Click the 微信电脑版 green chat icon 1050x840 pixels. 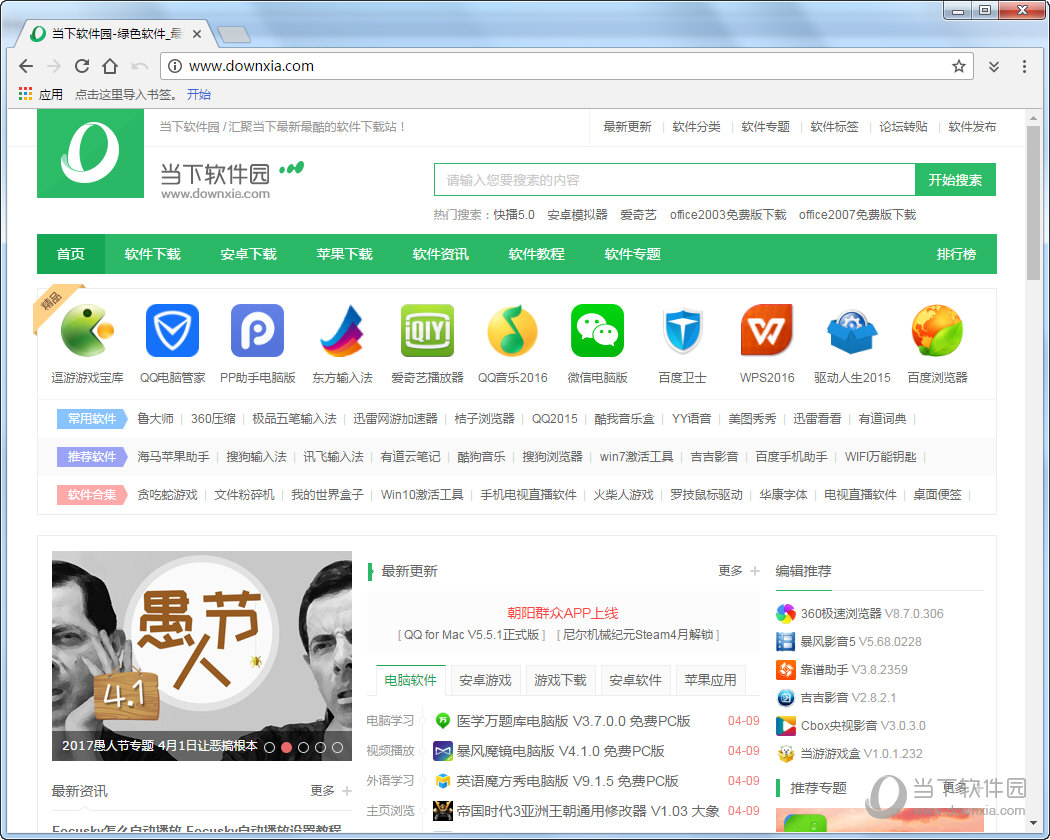597,331
